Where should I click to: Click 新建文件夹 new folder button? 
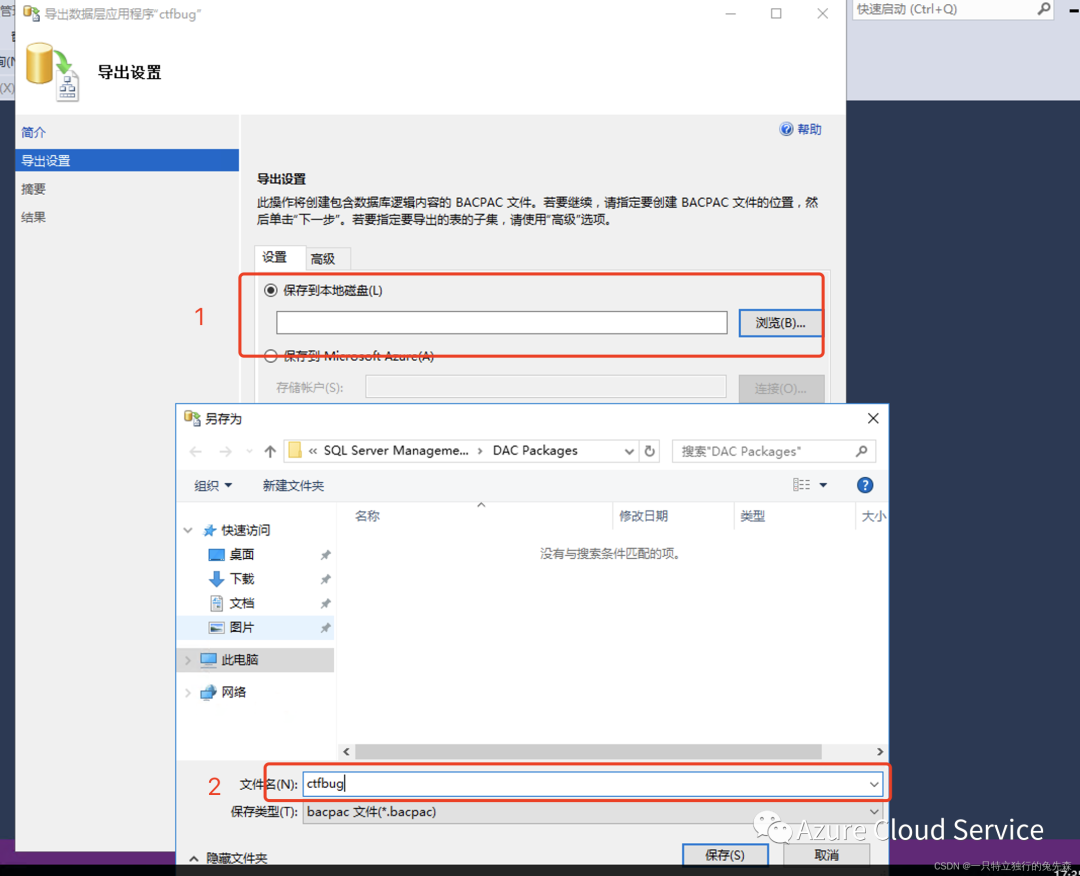click(x=293, y=486)
